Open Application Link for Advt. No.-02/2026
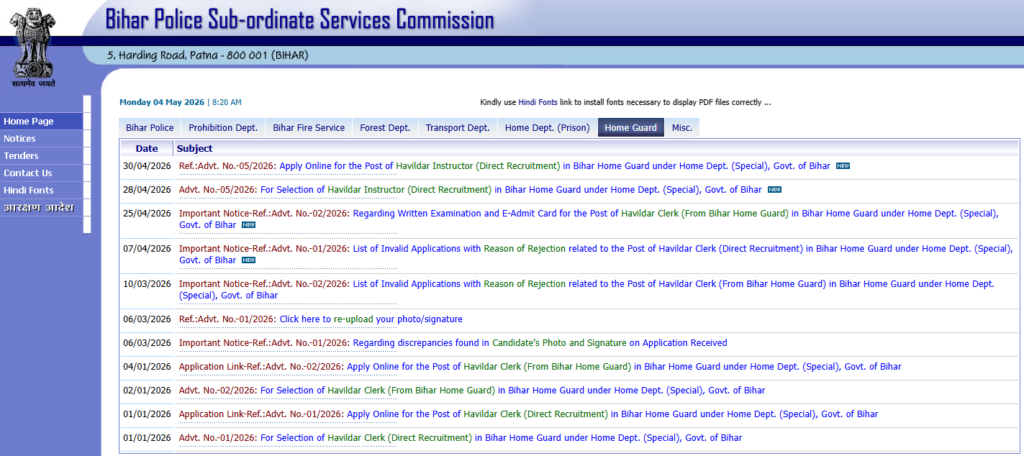The width and height of the screenshot is (1024, 456). (x=540, y=366)
